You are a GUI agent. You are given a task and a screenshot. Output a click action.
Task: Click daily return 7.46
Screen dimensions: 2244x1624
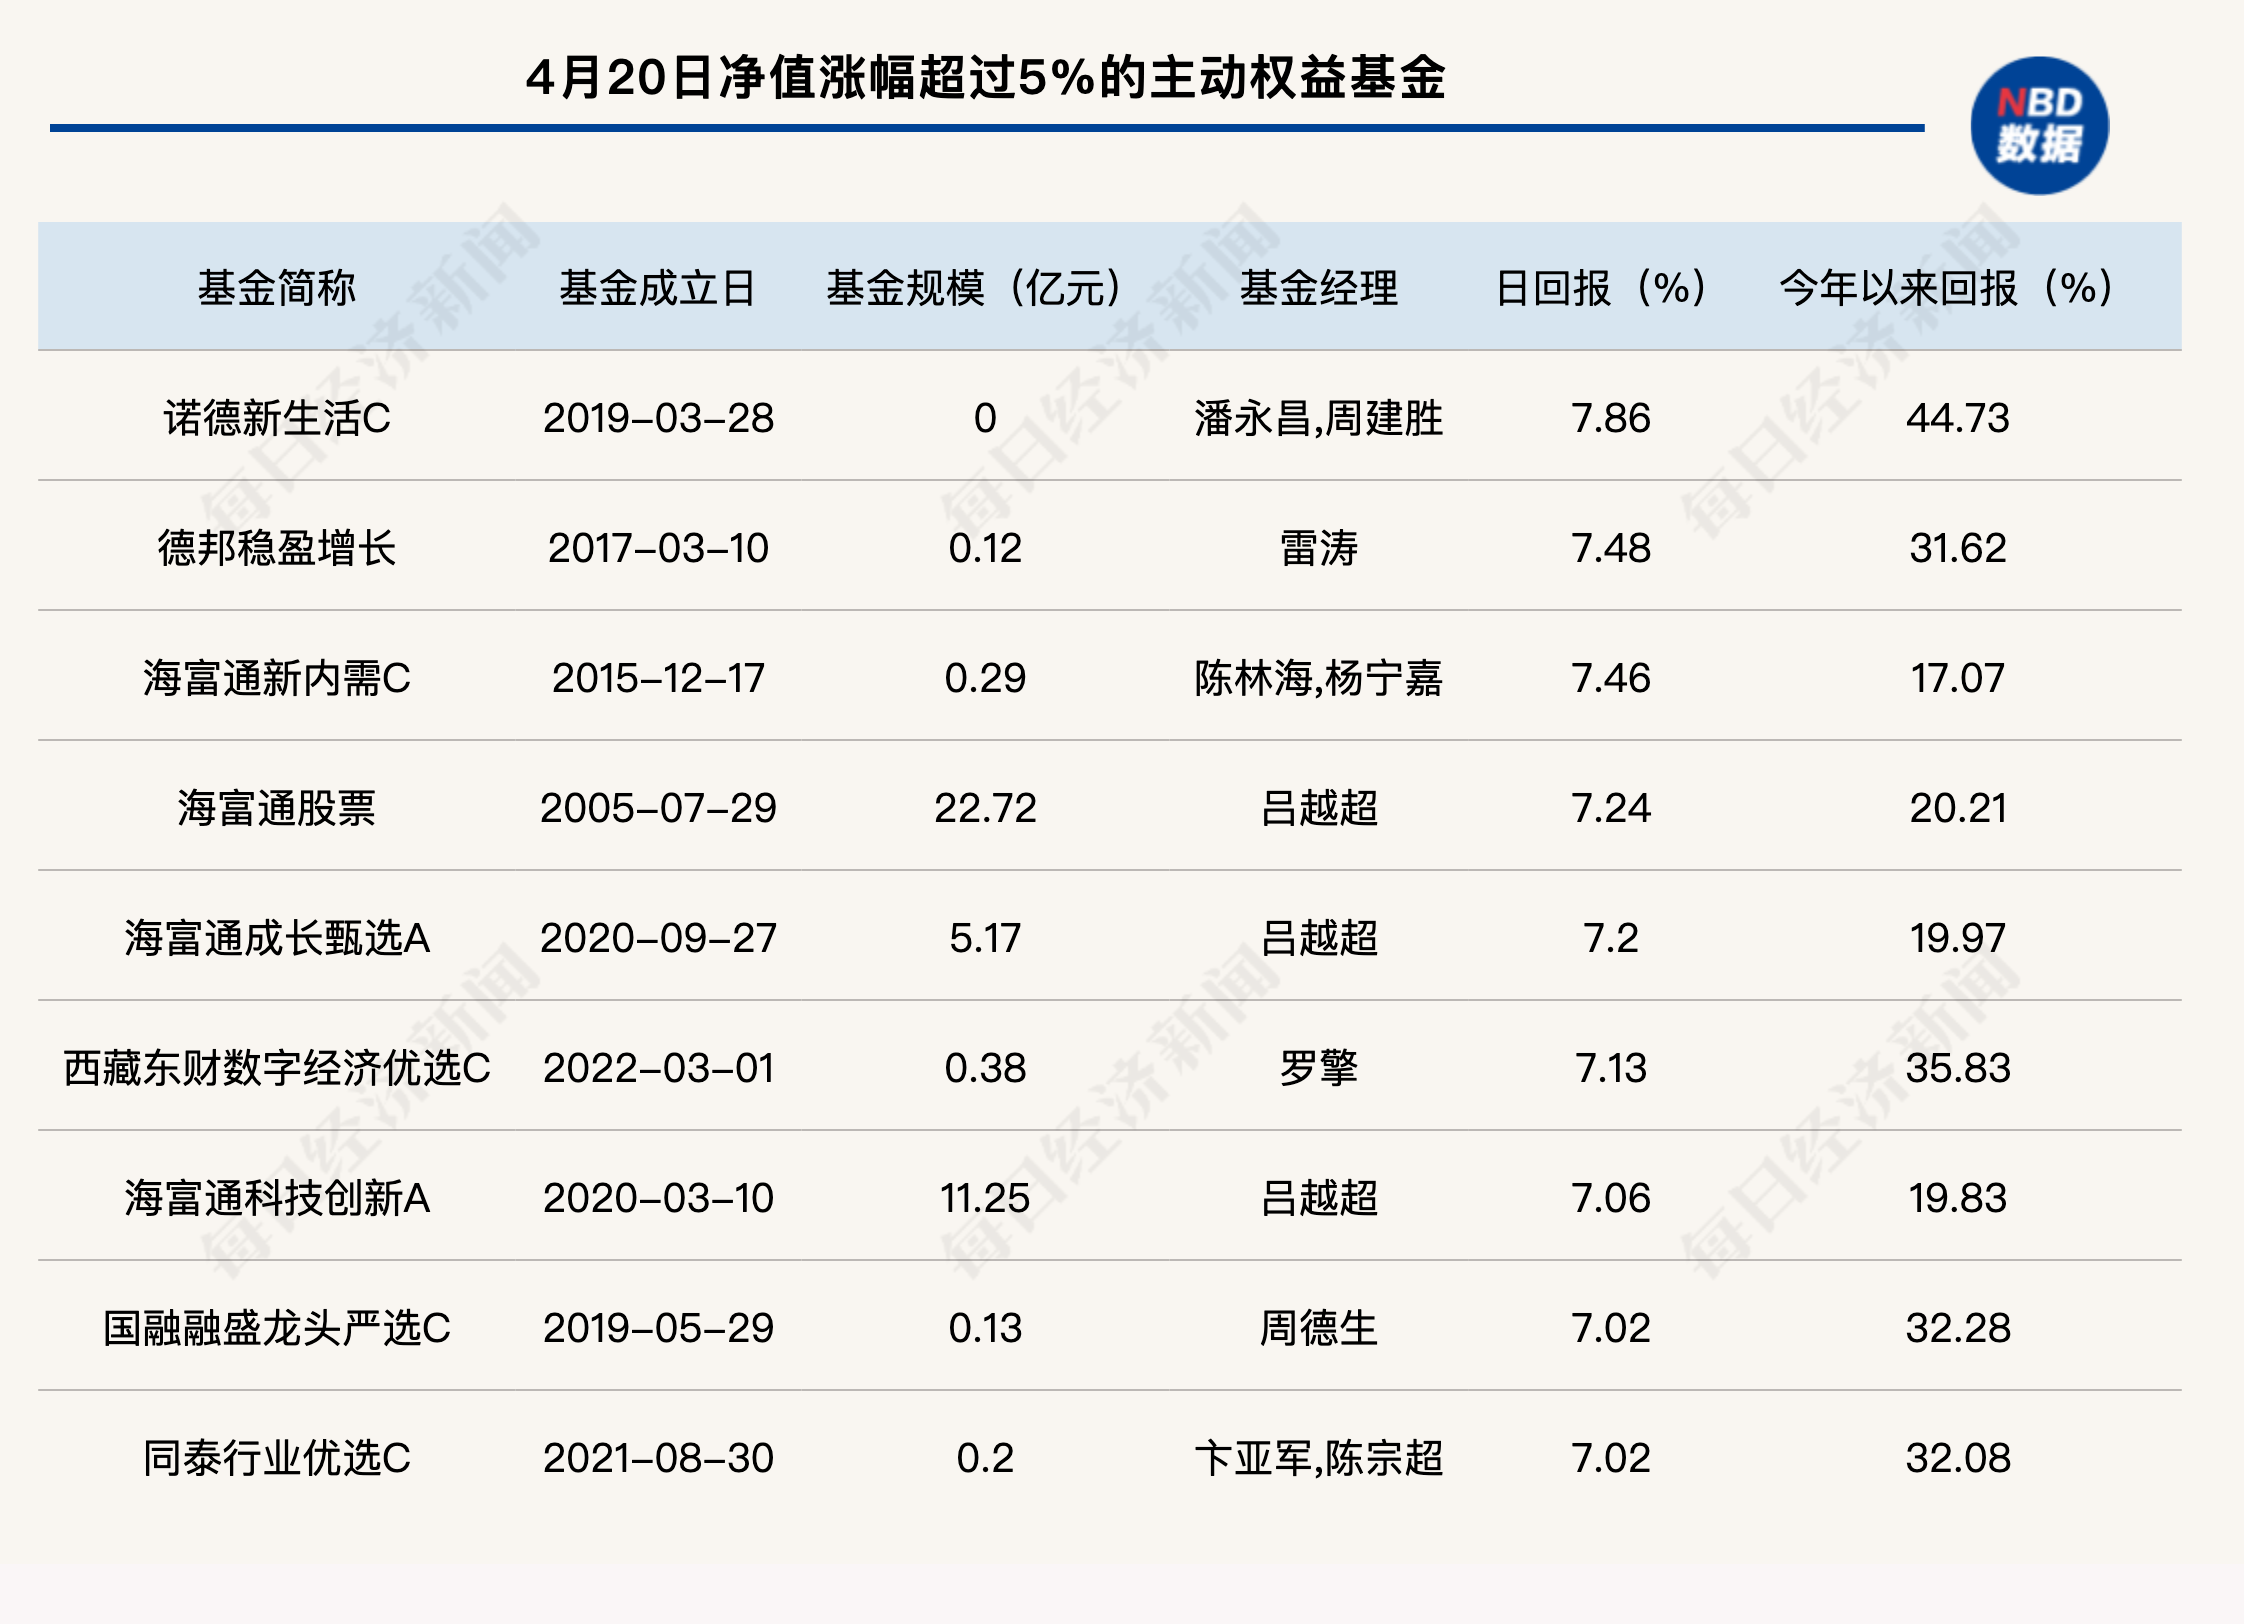click(x=1611, y=678)
